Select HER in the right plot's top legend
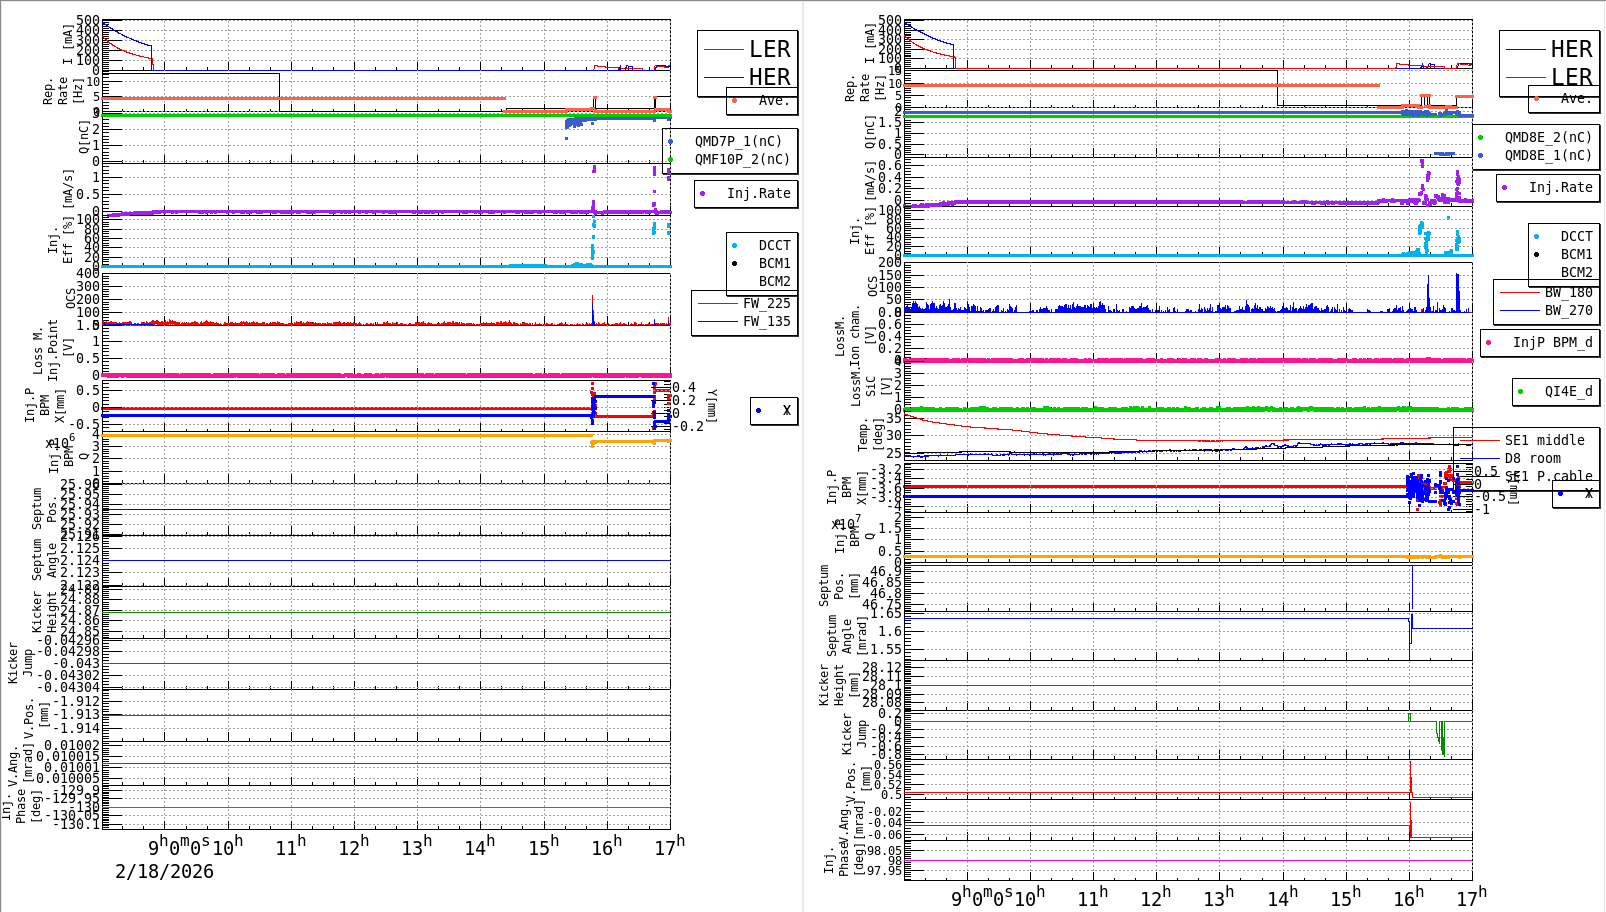This screenshot has height=912, width=1606. [1571, 49]
